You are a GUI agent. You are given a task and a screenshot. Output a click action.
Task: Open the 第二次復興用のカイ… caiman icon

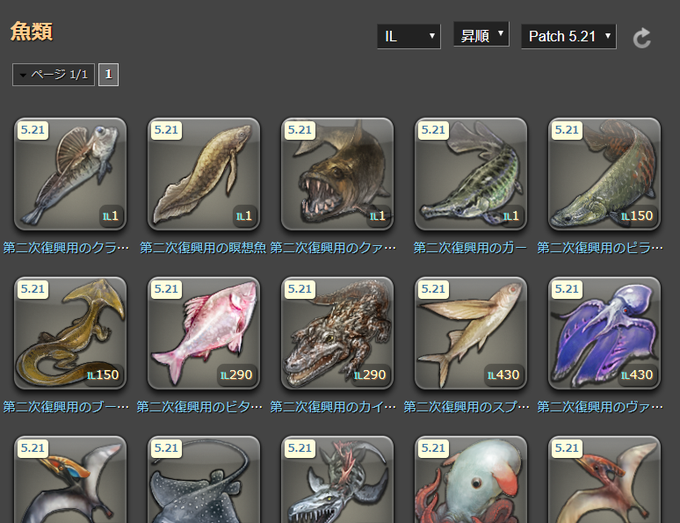[x=337, y=333]
